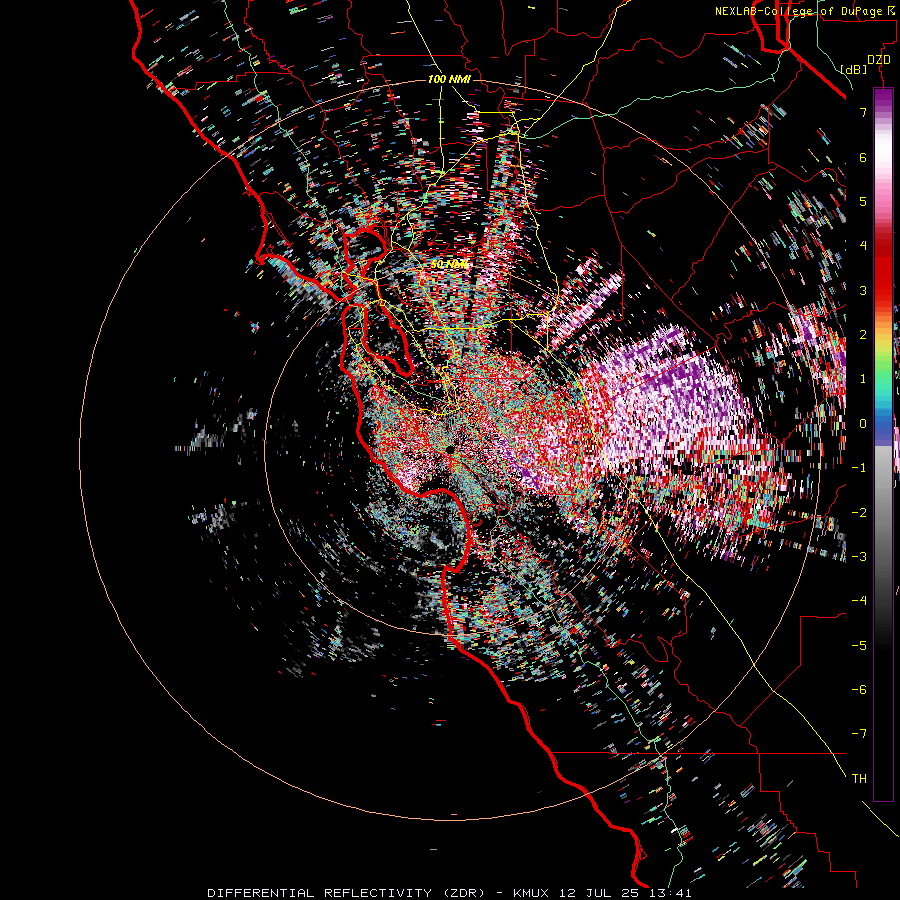
Task: Click the ZDR color scale bar
Action: point(883,444)
